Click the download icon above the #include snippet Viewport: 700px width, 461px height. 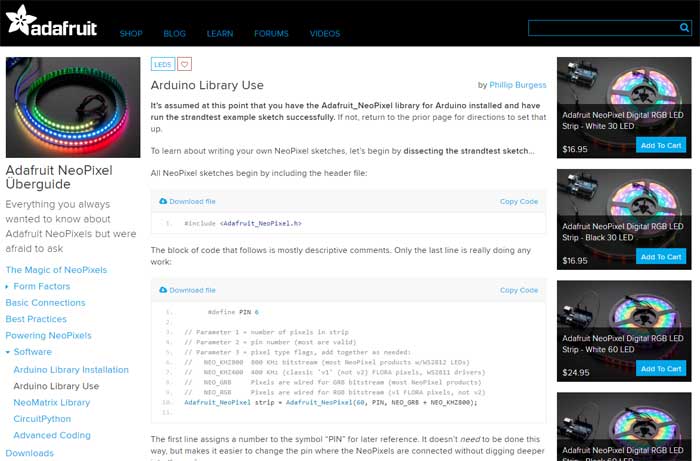coord(161,201)
